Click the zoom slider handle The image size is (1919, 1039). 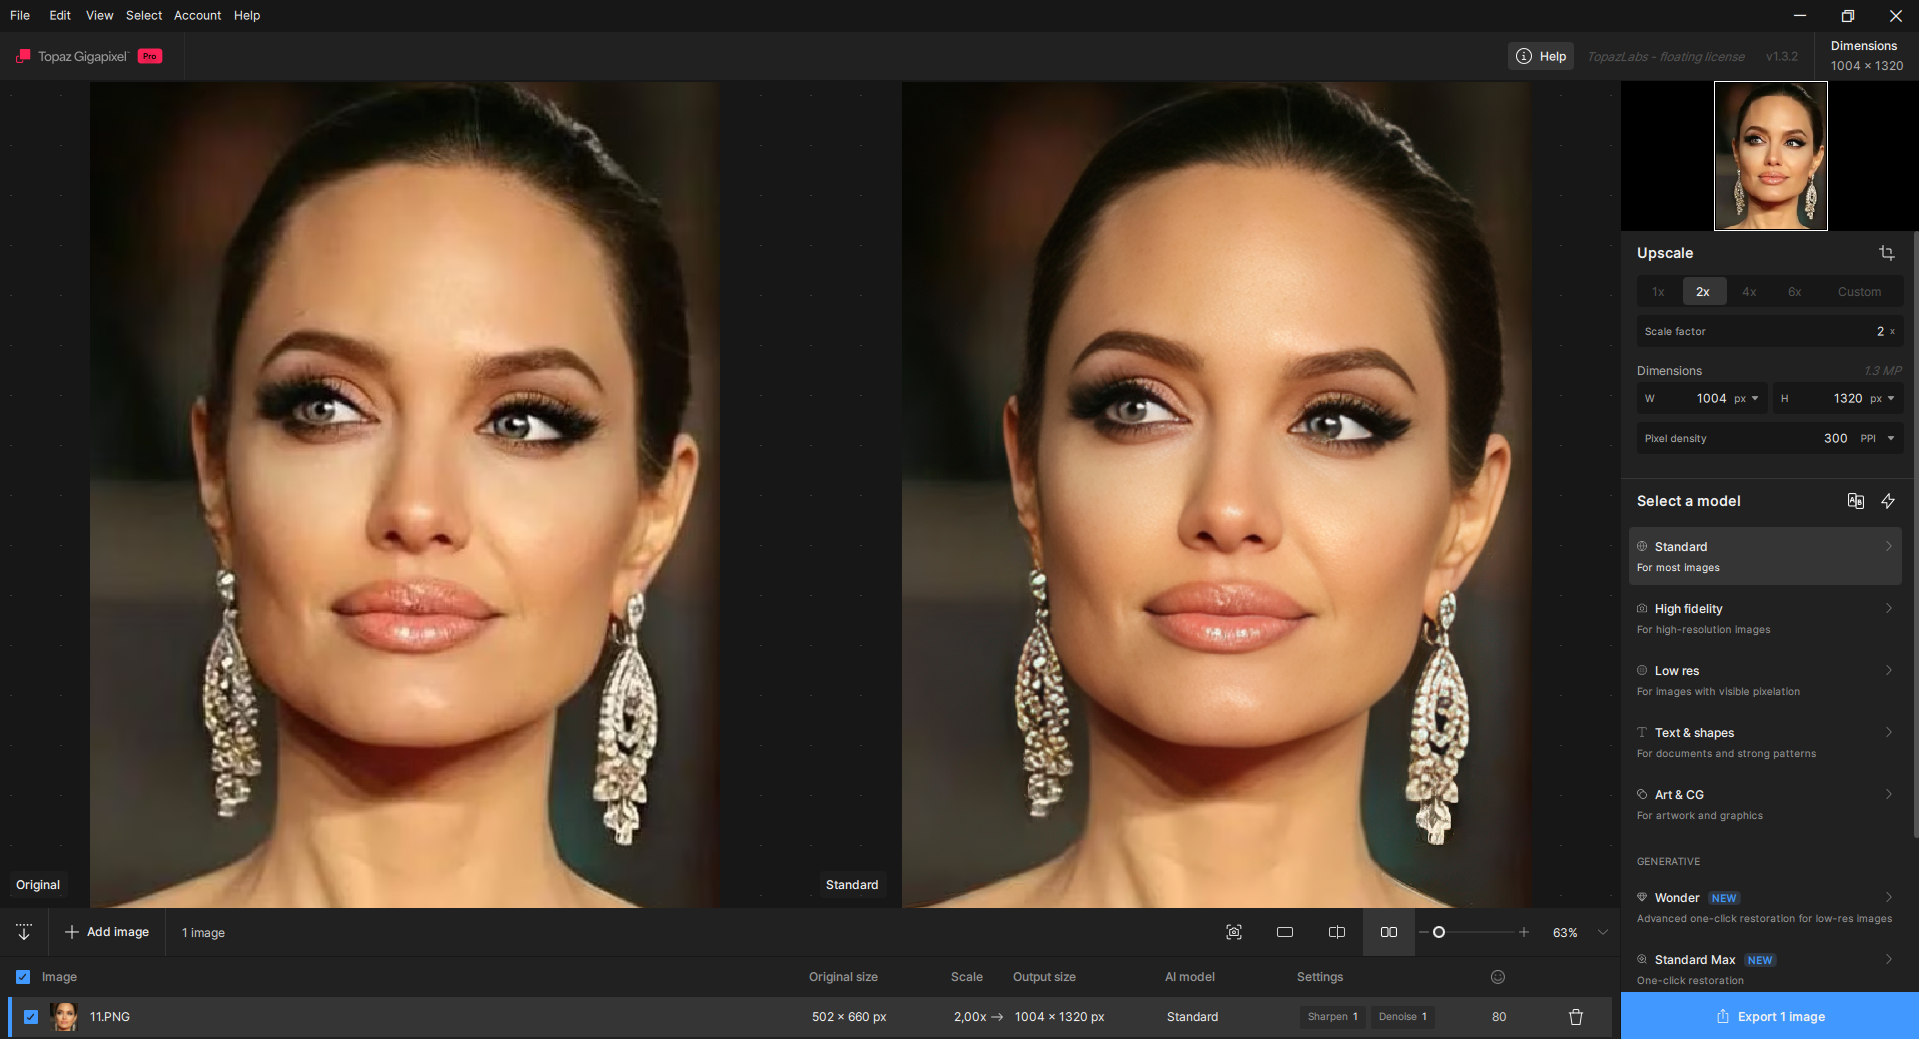(x=1439, y=932)
